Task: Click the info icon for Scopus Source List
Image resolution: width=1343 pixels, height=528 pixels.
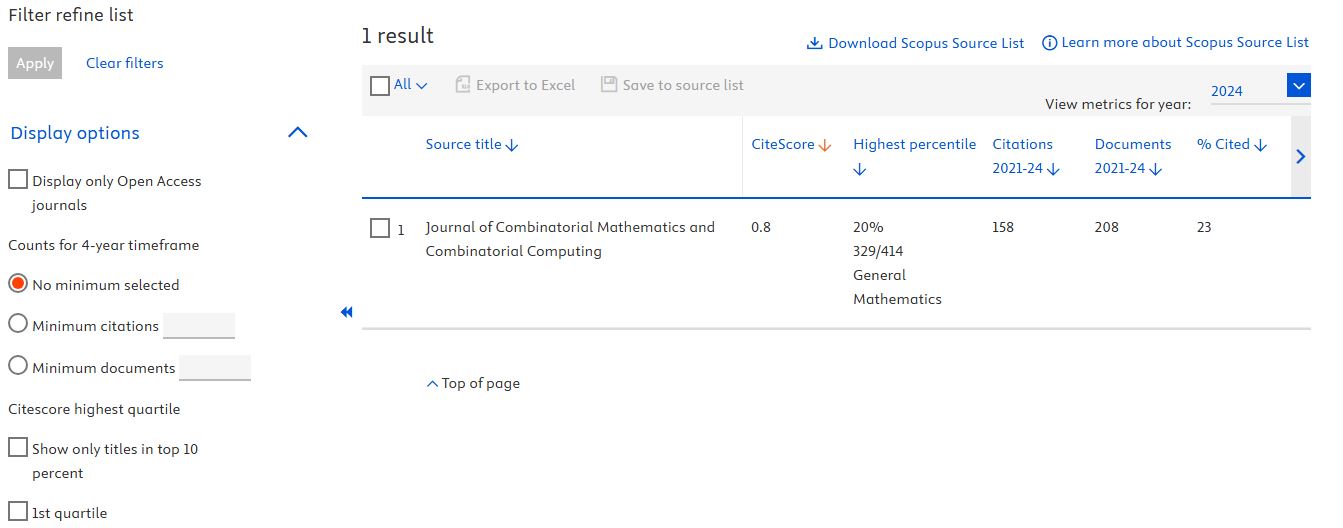Action: coord(1049,43)
